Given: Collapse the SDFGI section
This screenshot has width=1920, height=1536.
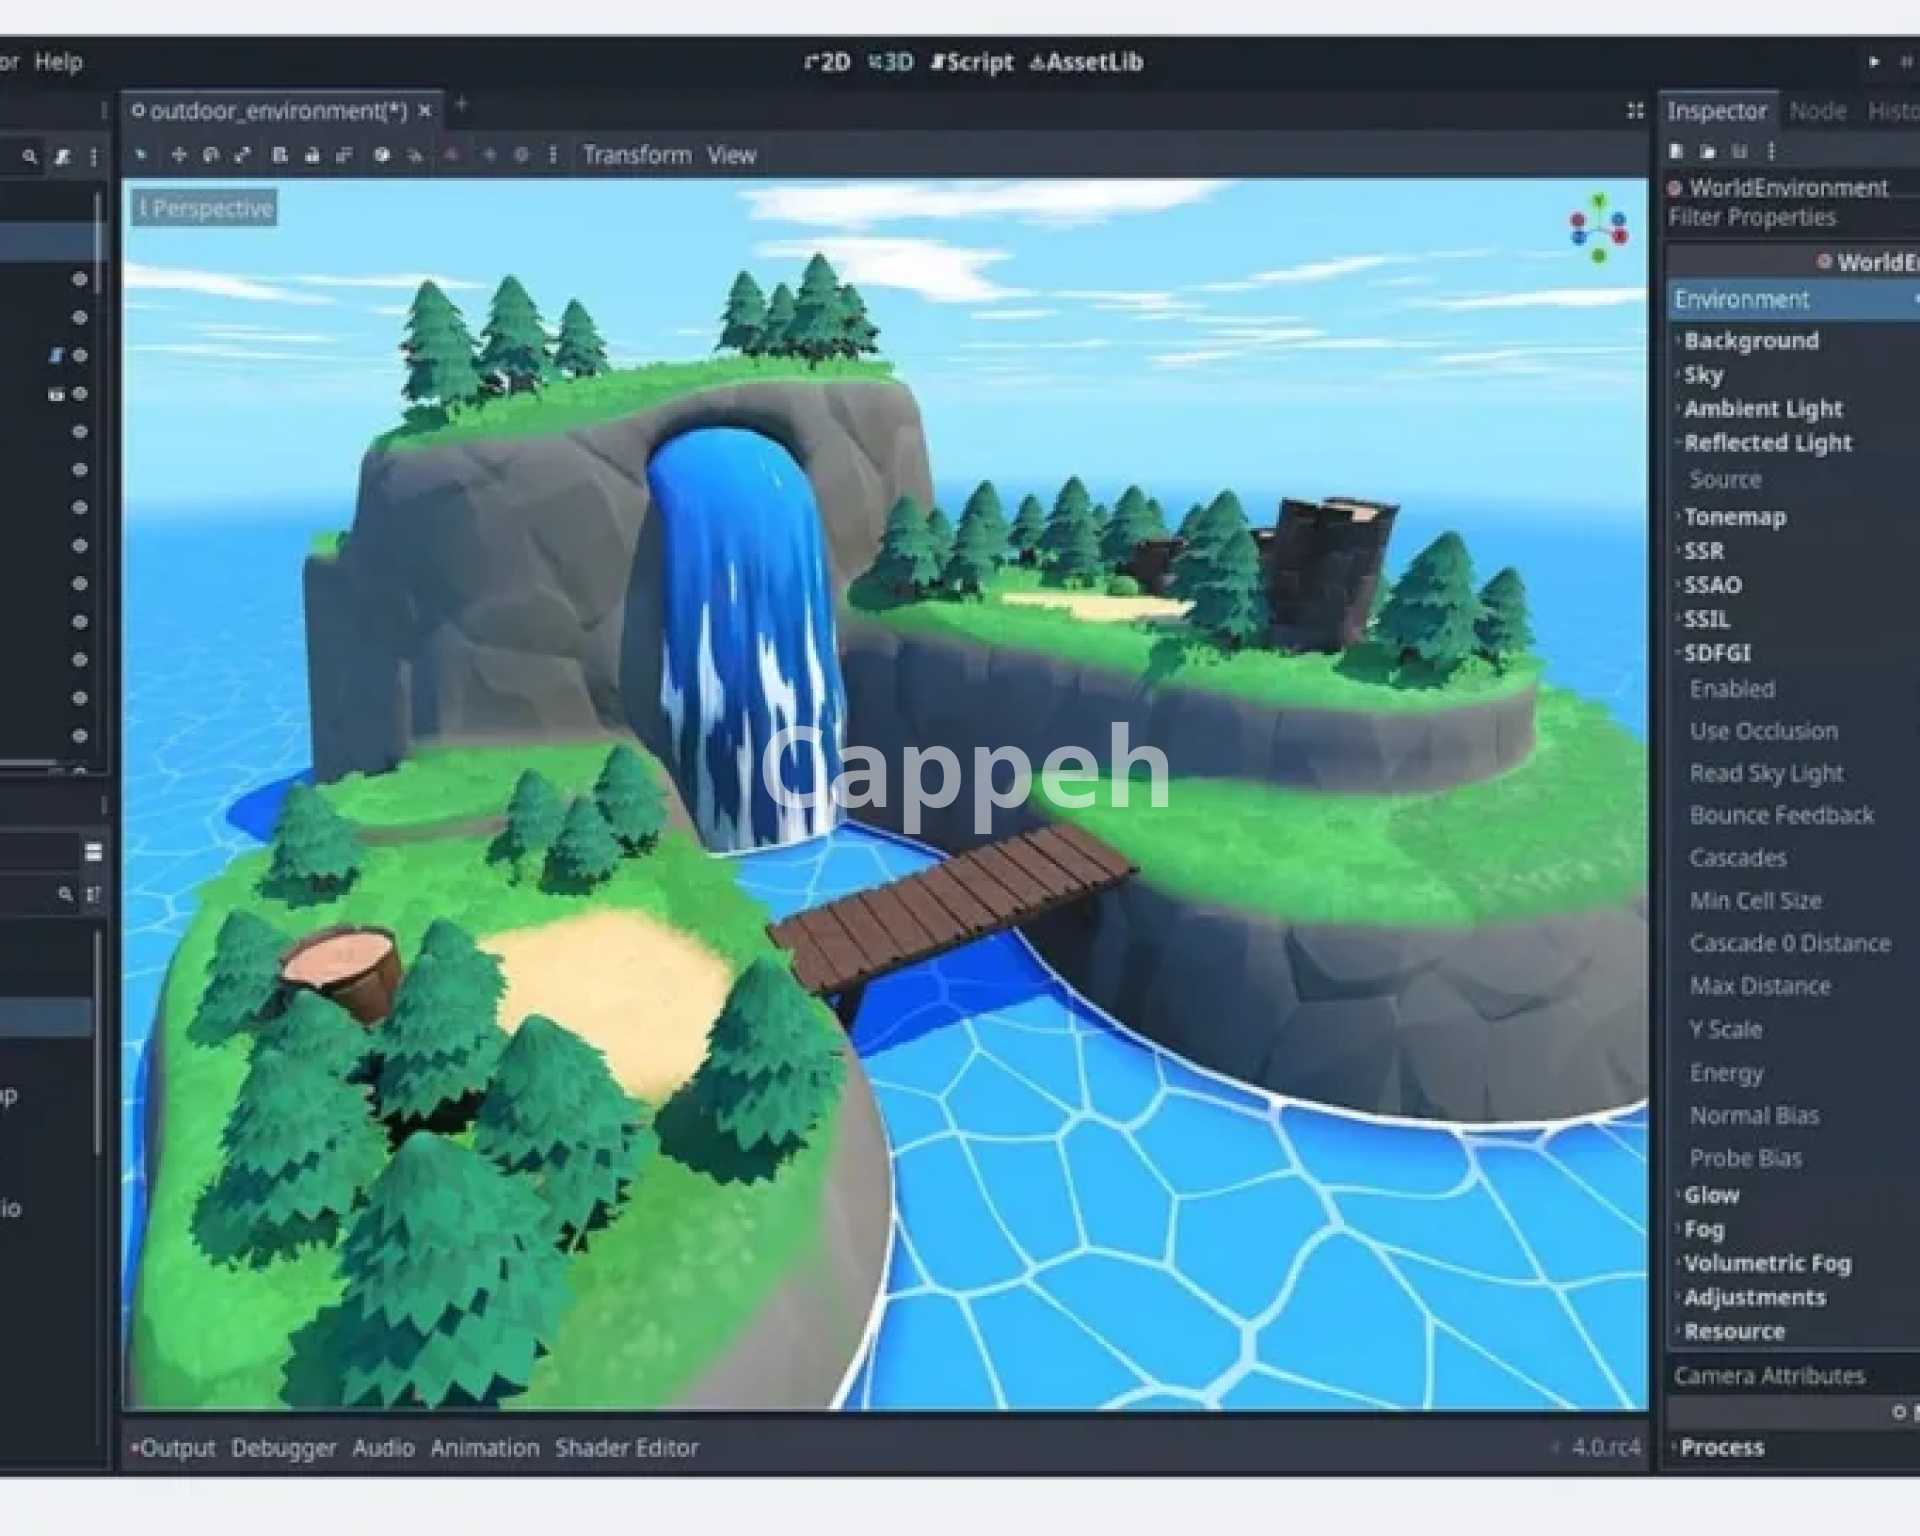Looking at the screenshot, I should point(1716,653).
